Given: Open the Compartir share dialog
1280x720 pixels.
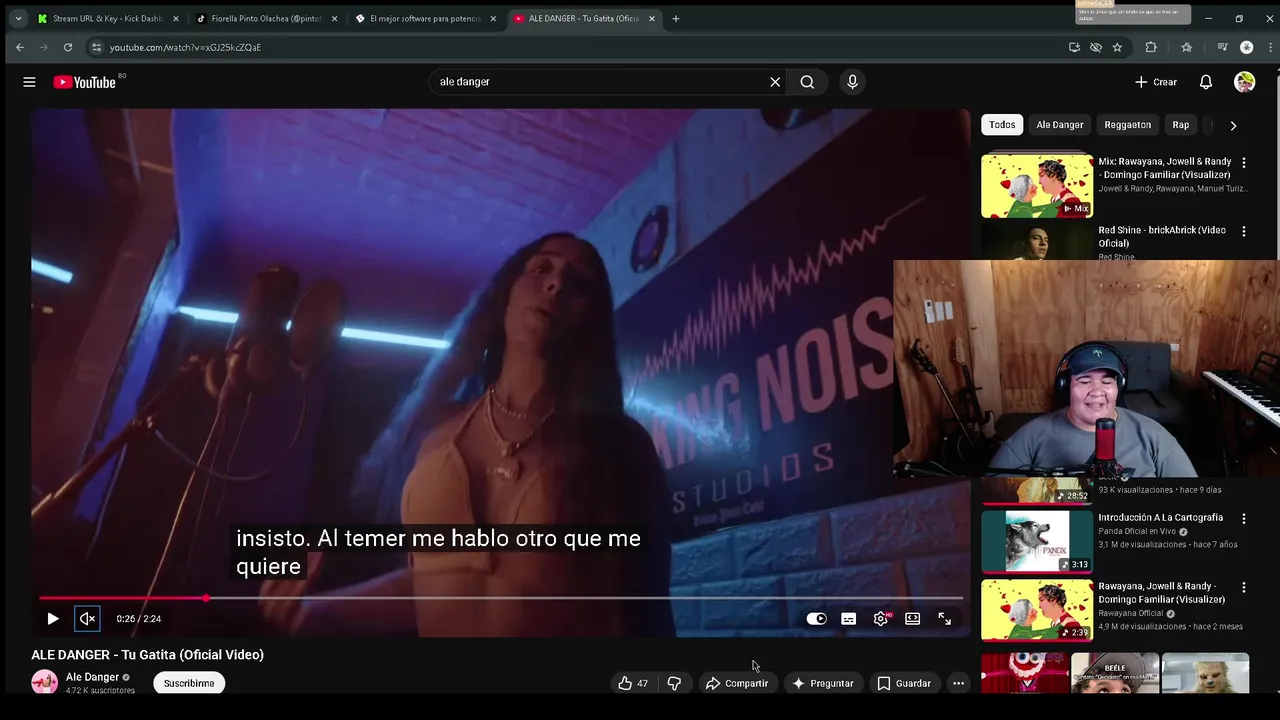Looking at the screenshot, I should (x=737, y=683).
